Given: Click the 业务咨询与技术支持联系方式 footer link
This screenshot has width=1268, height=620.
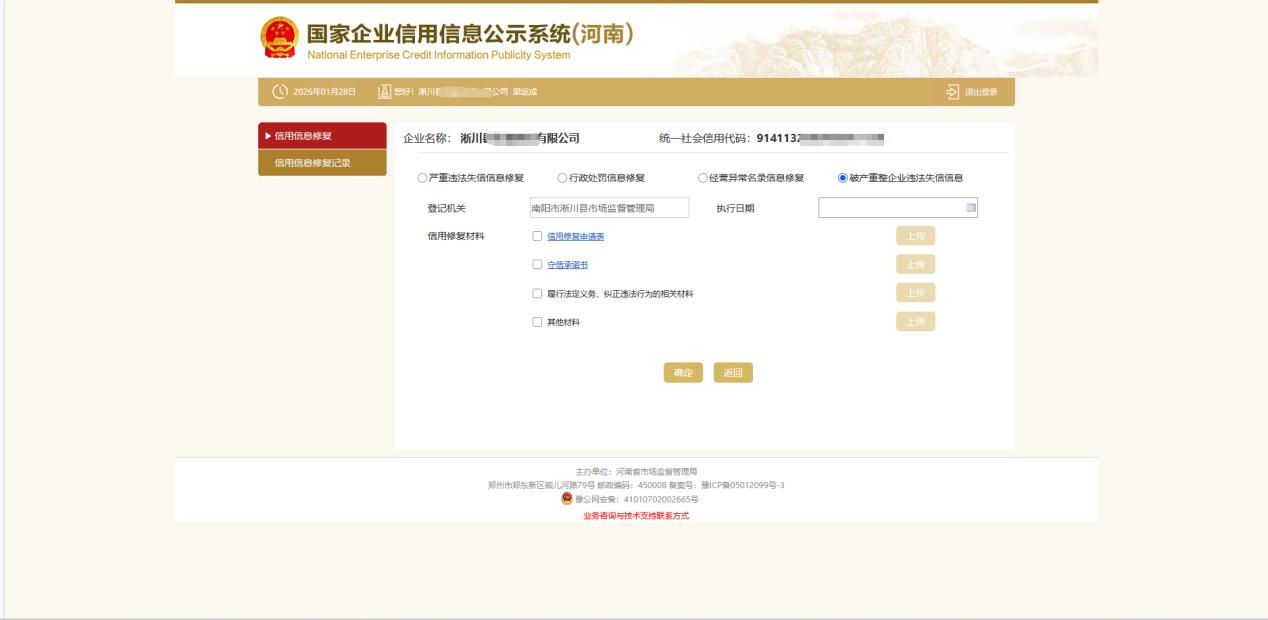Looking at the screenshot, I should point(636,516).
